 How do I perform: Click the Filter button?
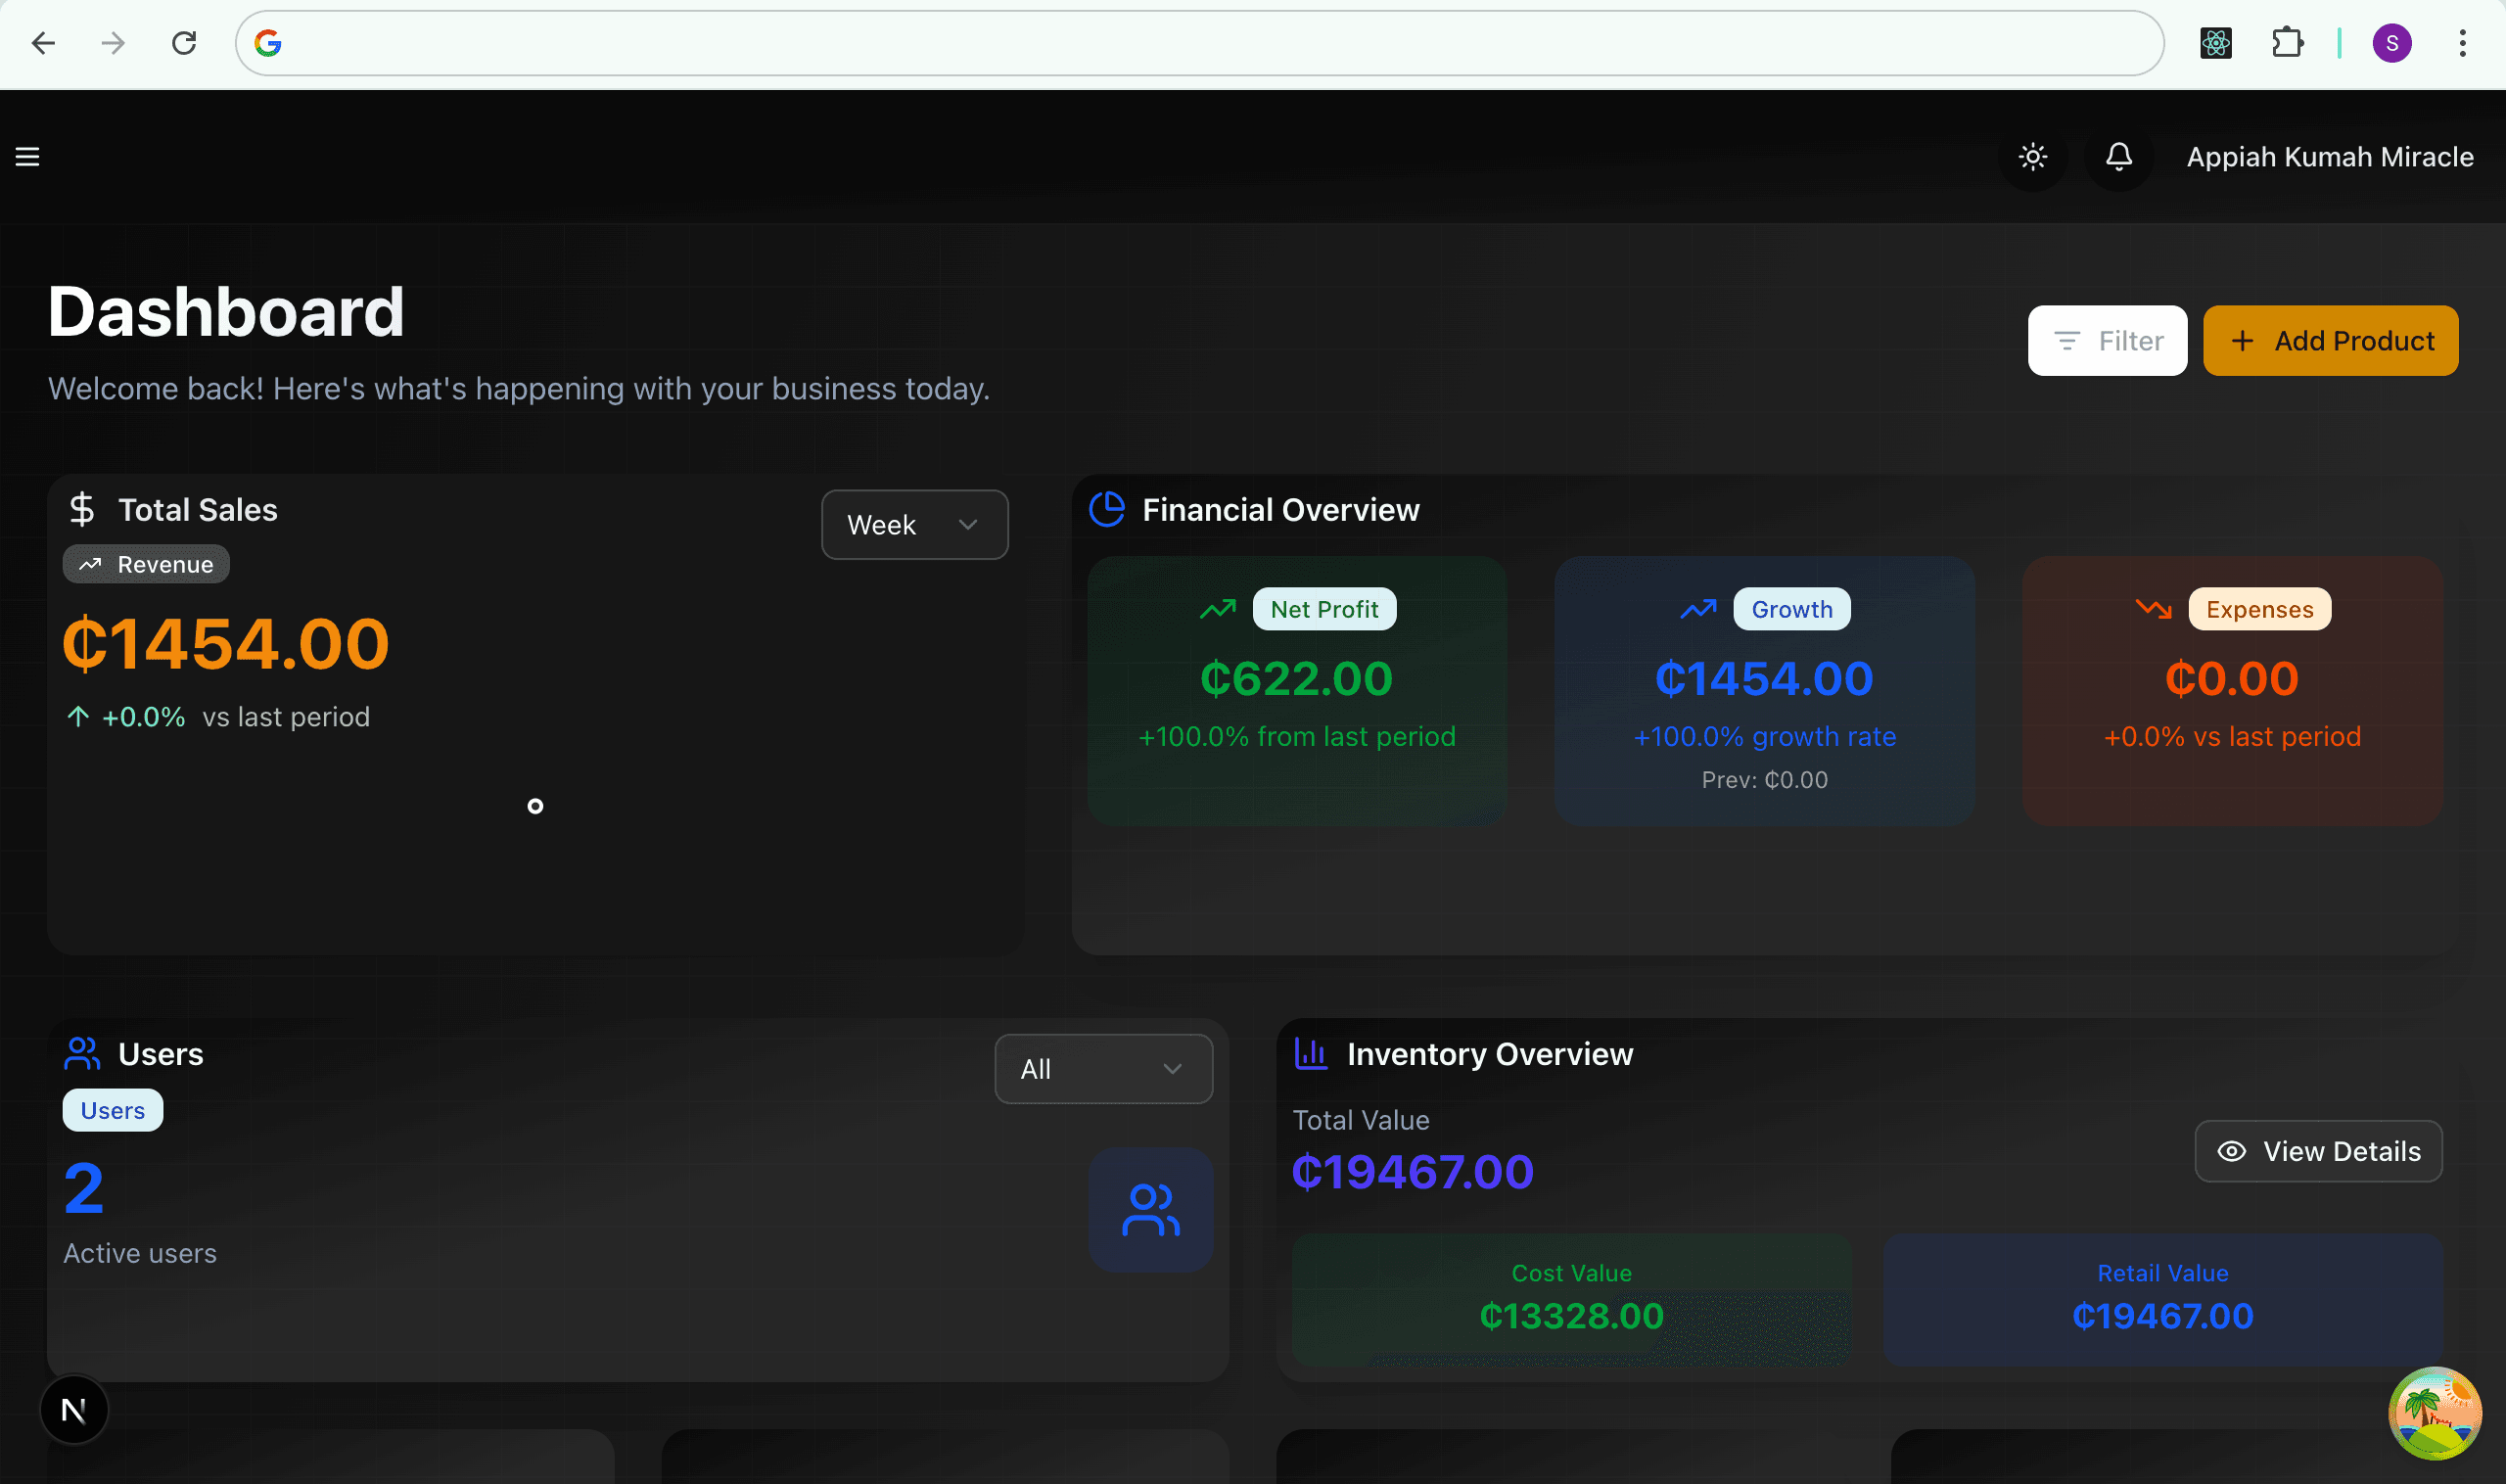[x=2106, y=341]
